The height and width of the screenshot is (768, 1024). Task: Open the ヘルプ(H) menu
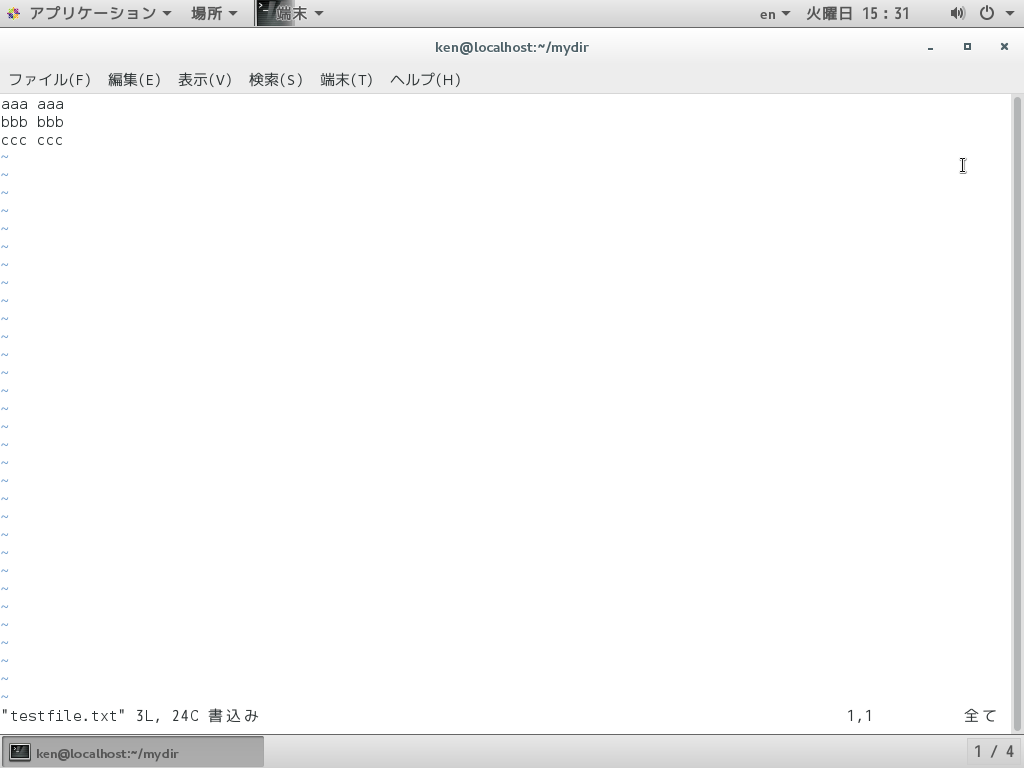coord(425,80)
